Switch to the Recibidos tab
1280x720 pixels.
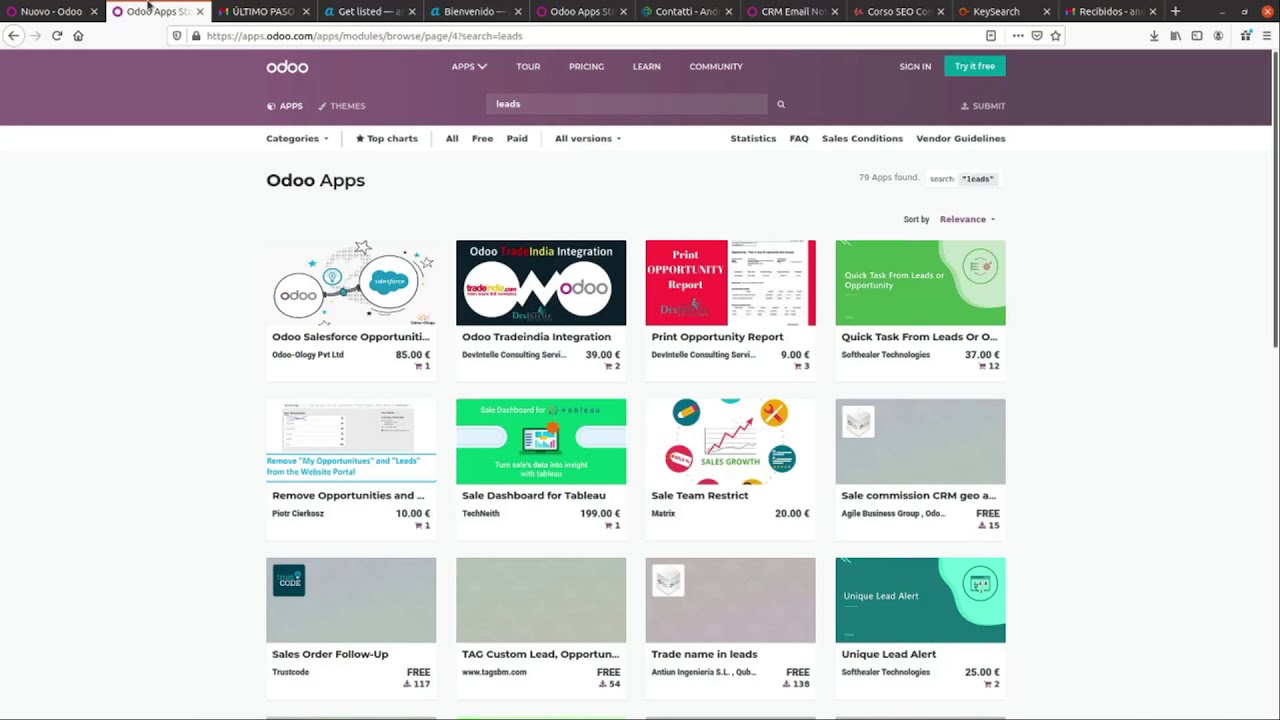1110,12
